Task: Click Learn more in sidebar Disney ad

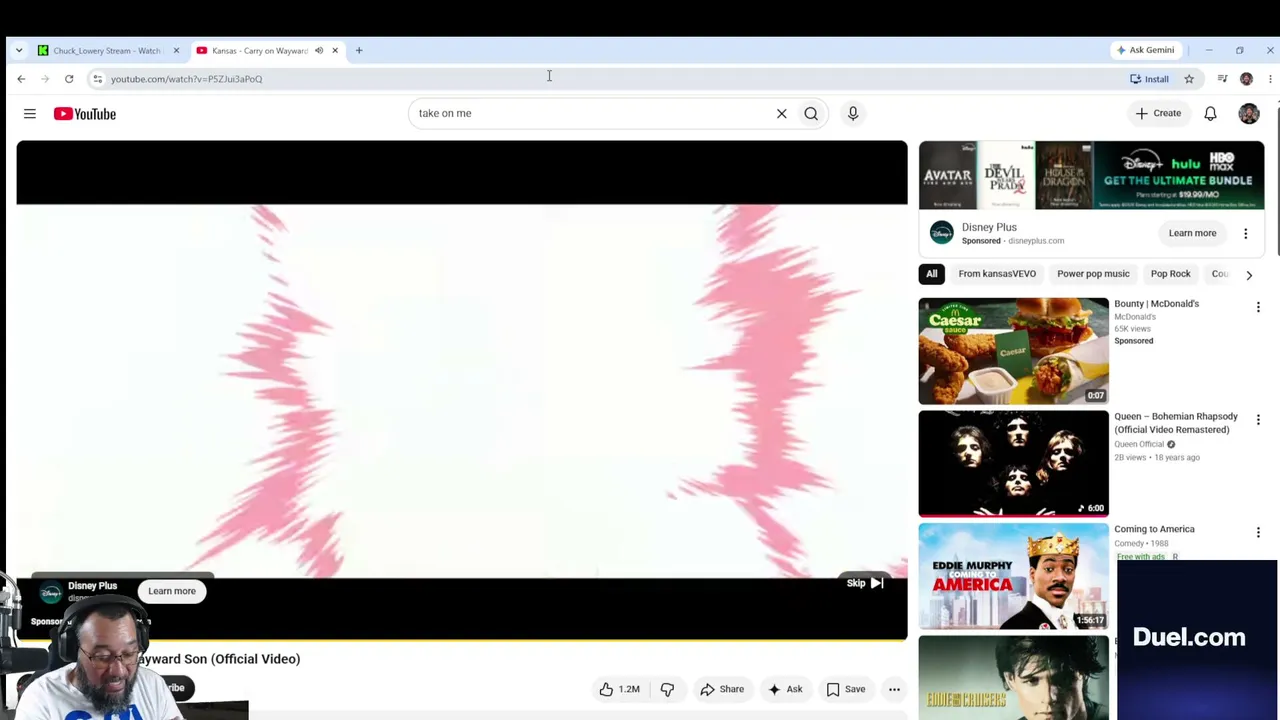Action: pos(1192,233)
